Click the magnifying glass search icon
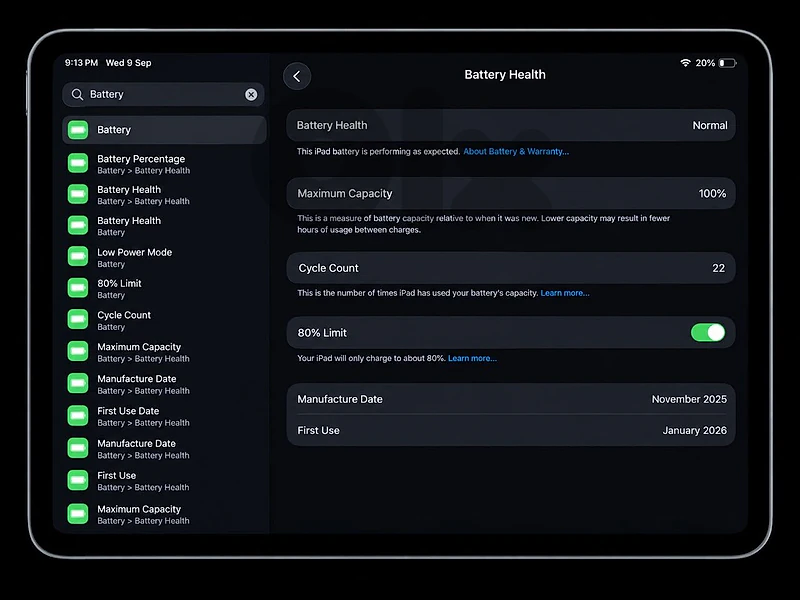800x600 pixels. (77, 94)
